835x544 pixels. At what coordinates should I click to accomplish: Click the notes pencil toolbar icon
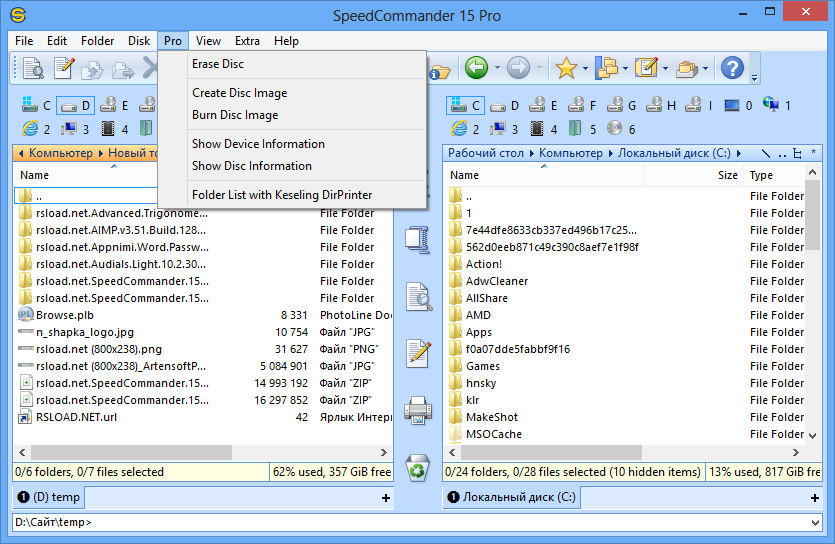646,68
